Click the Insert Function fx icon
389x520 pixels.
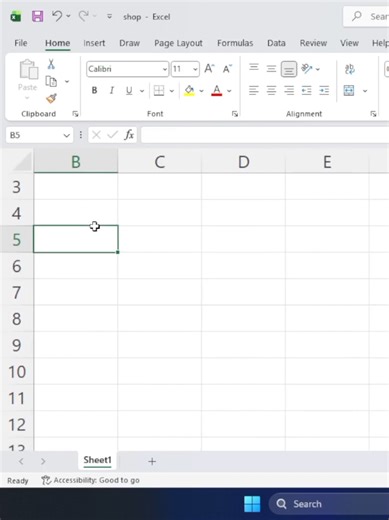point(129,135)
